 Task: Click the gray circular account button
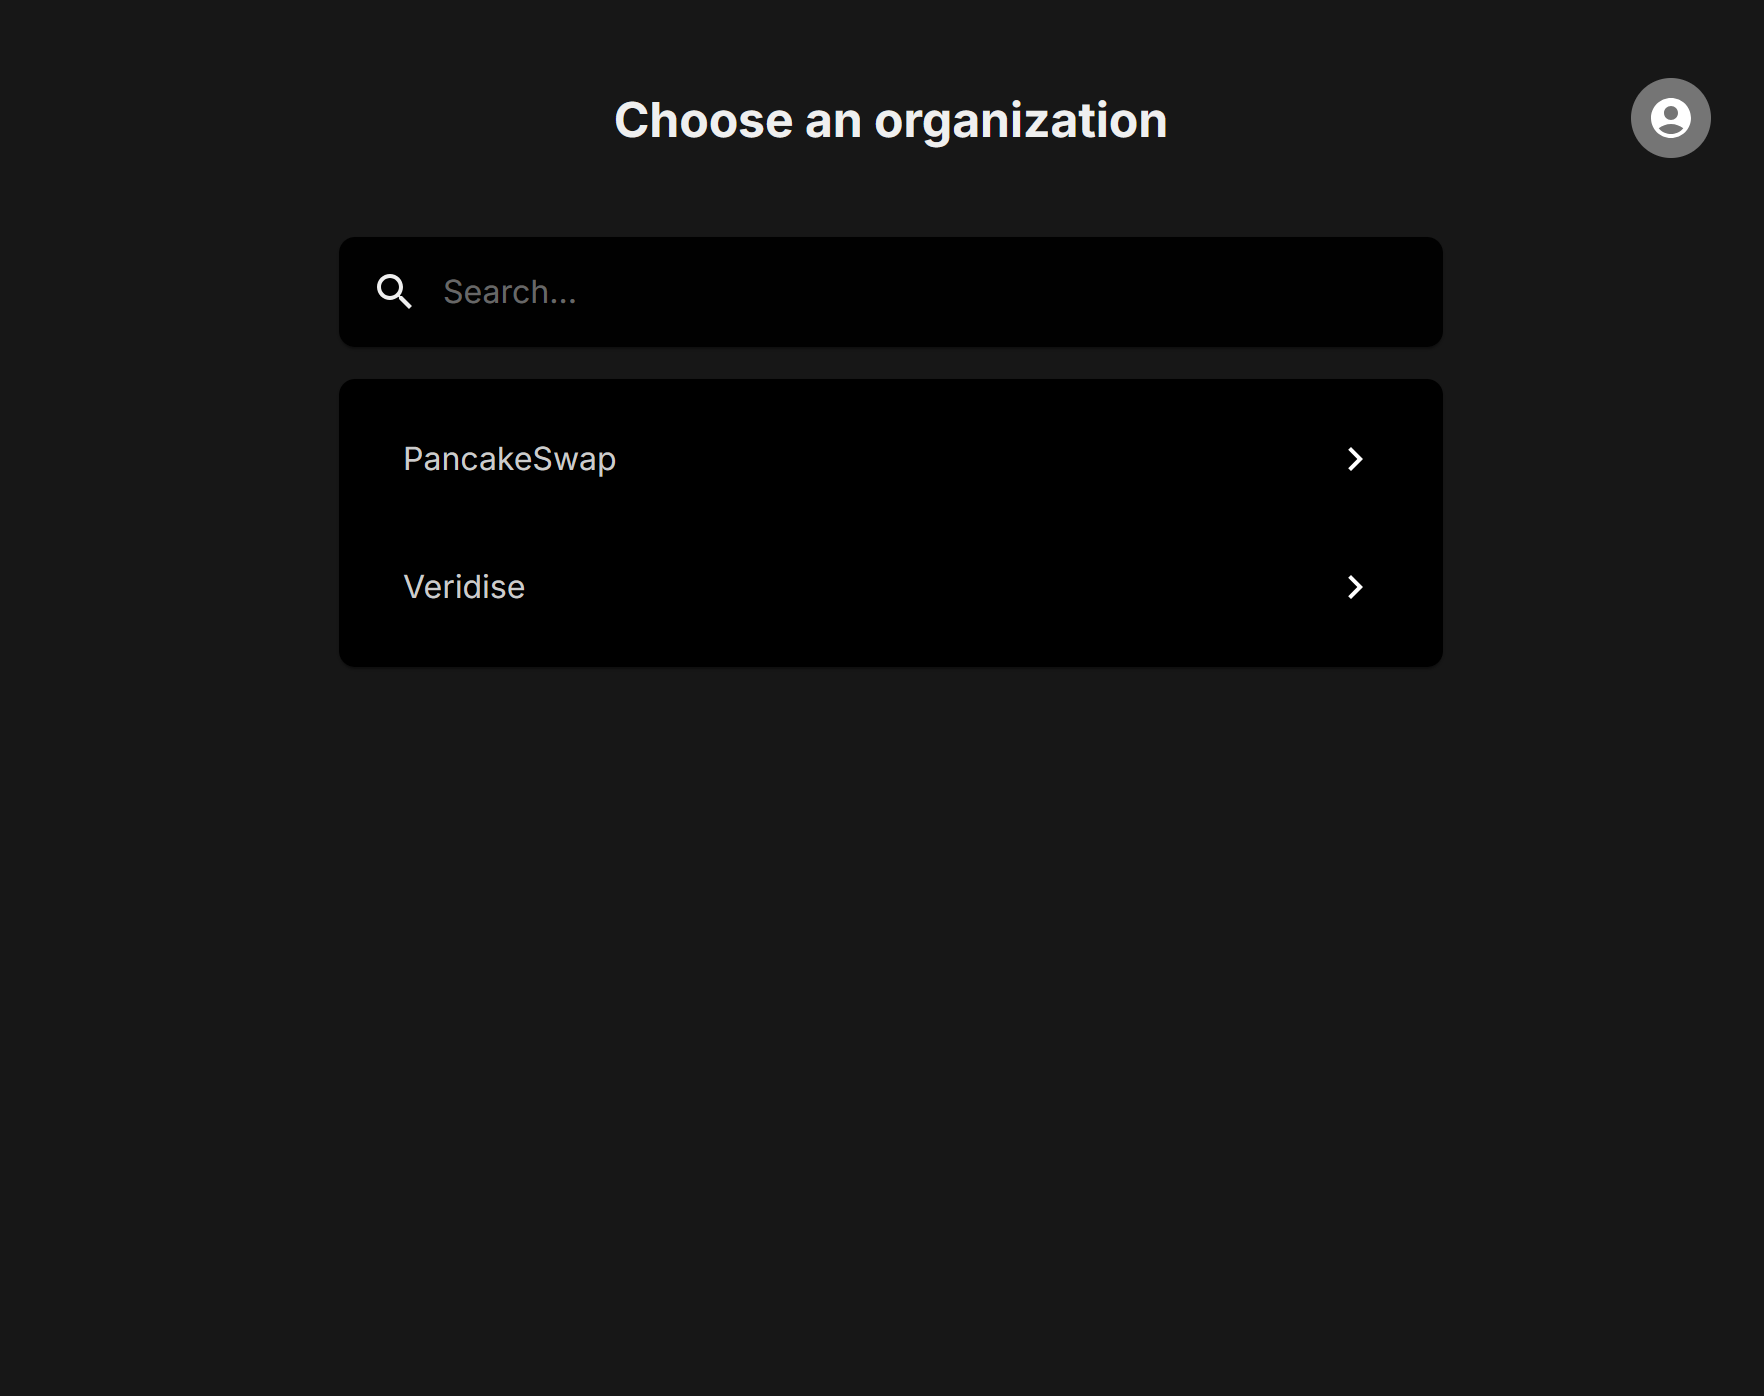[x=1670, y=118]
